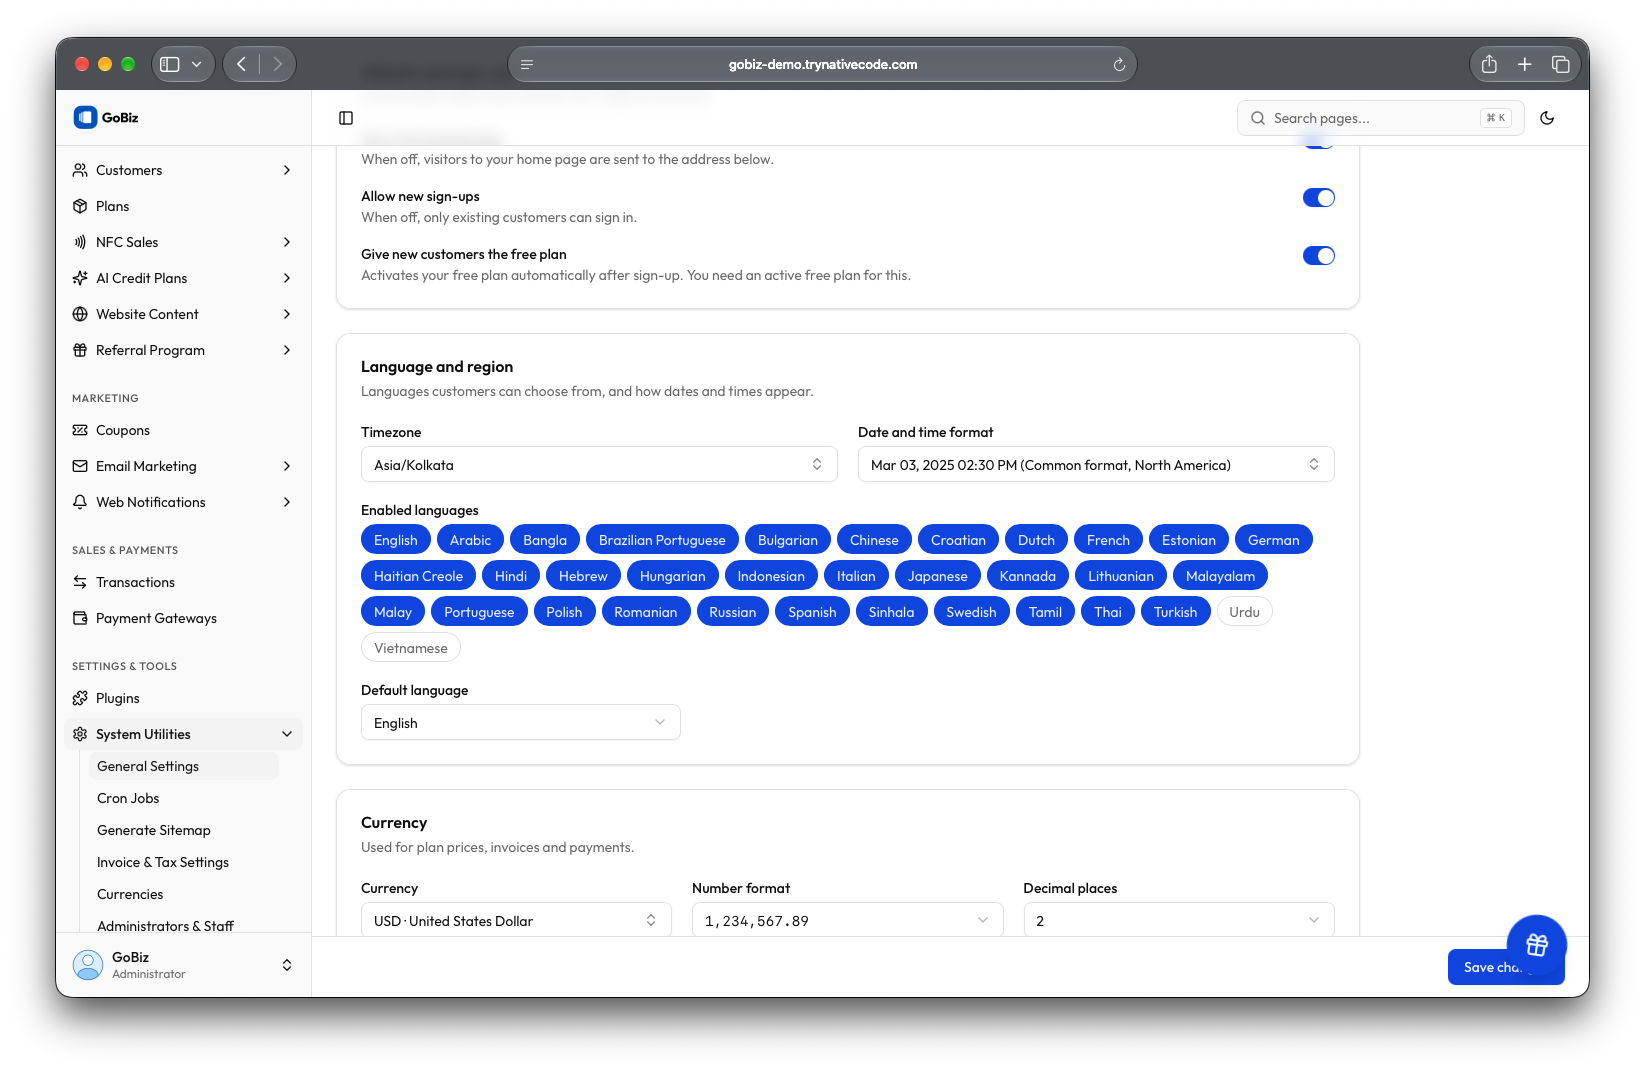Disable the Japanese language chip
Image resolution: width=1645 pixels, height=1071 pixels.
click(x=937, y=576)
